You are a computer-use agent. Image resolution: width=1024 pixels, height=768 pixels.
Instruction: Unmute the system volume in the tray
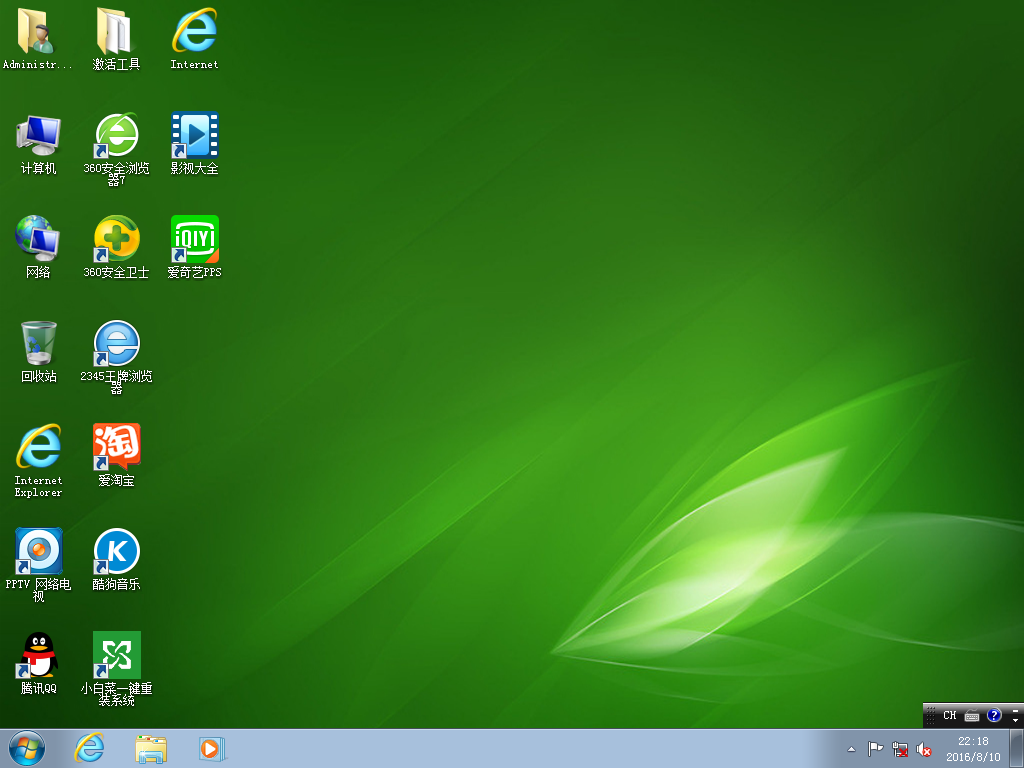click(925, 748)
